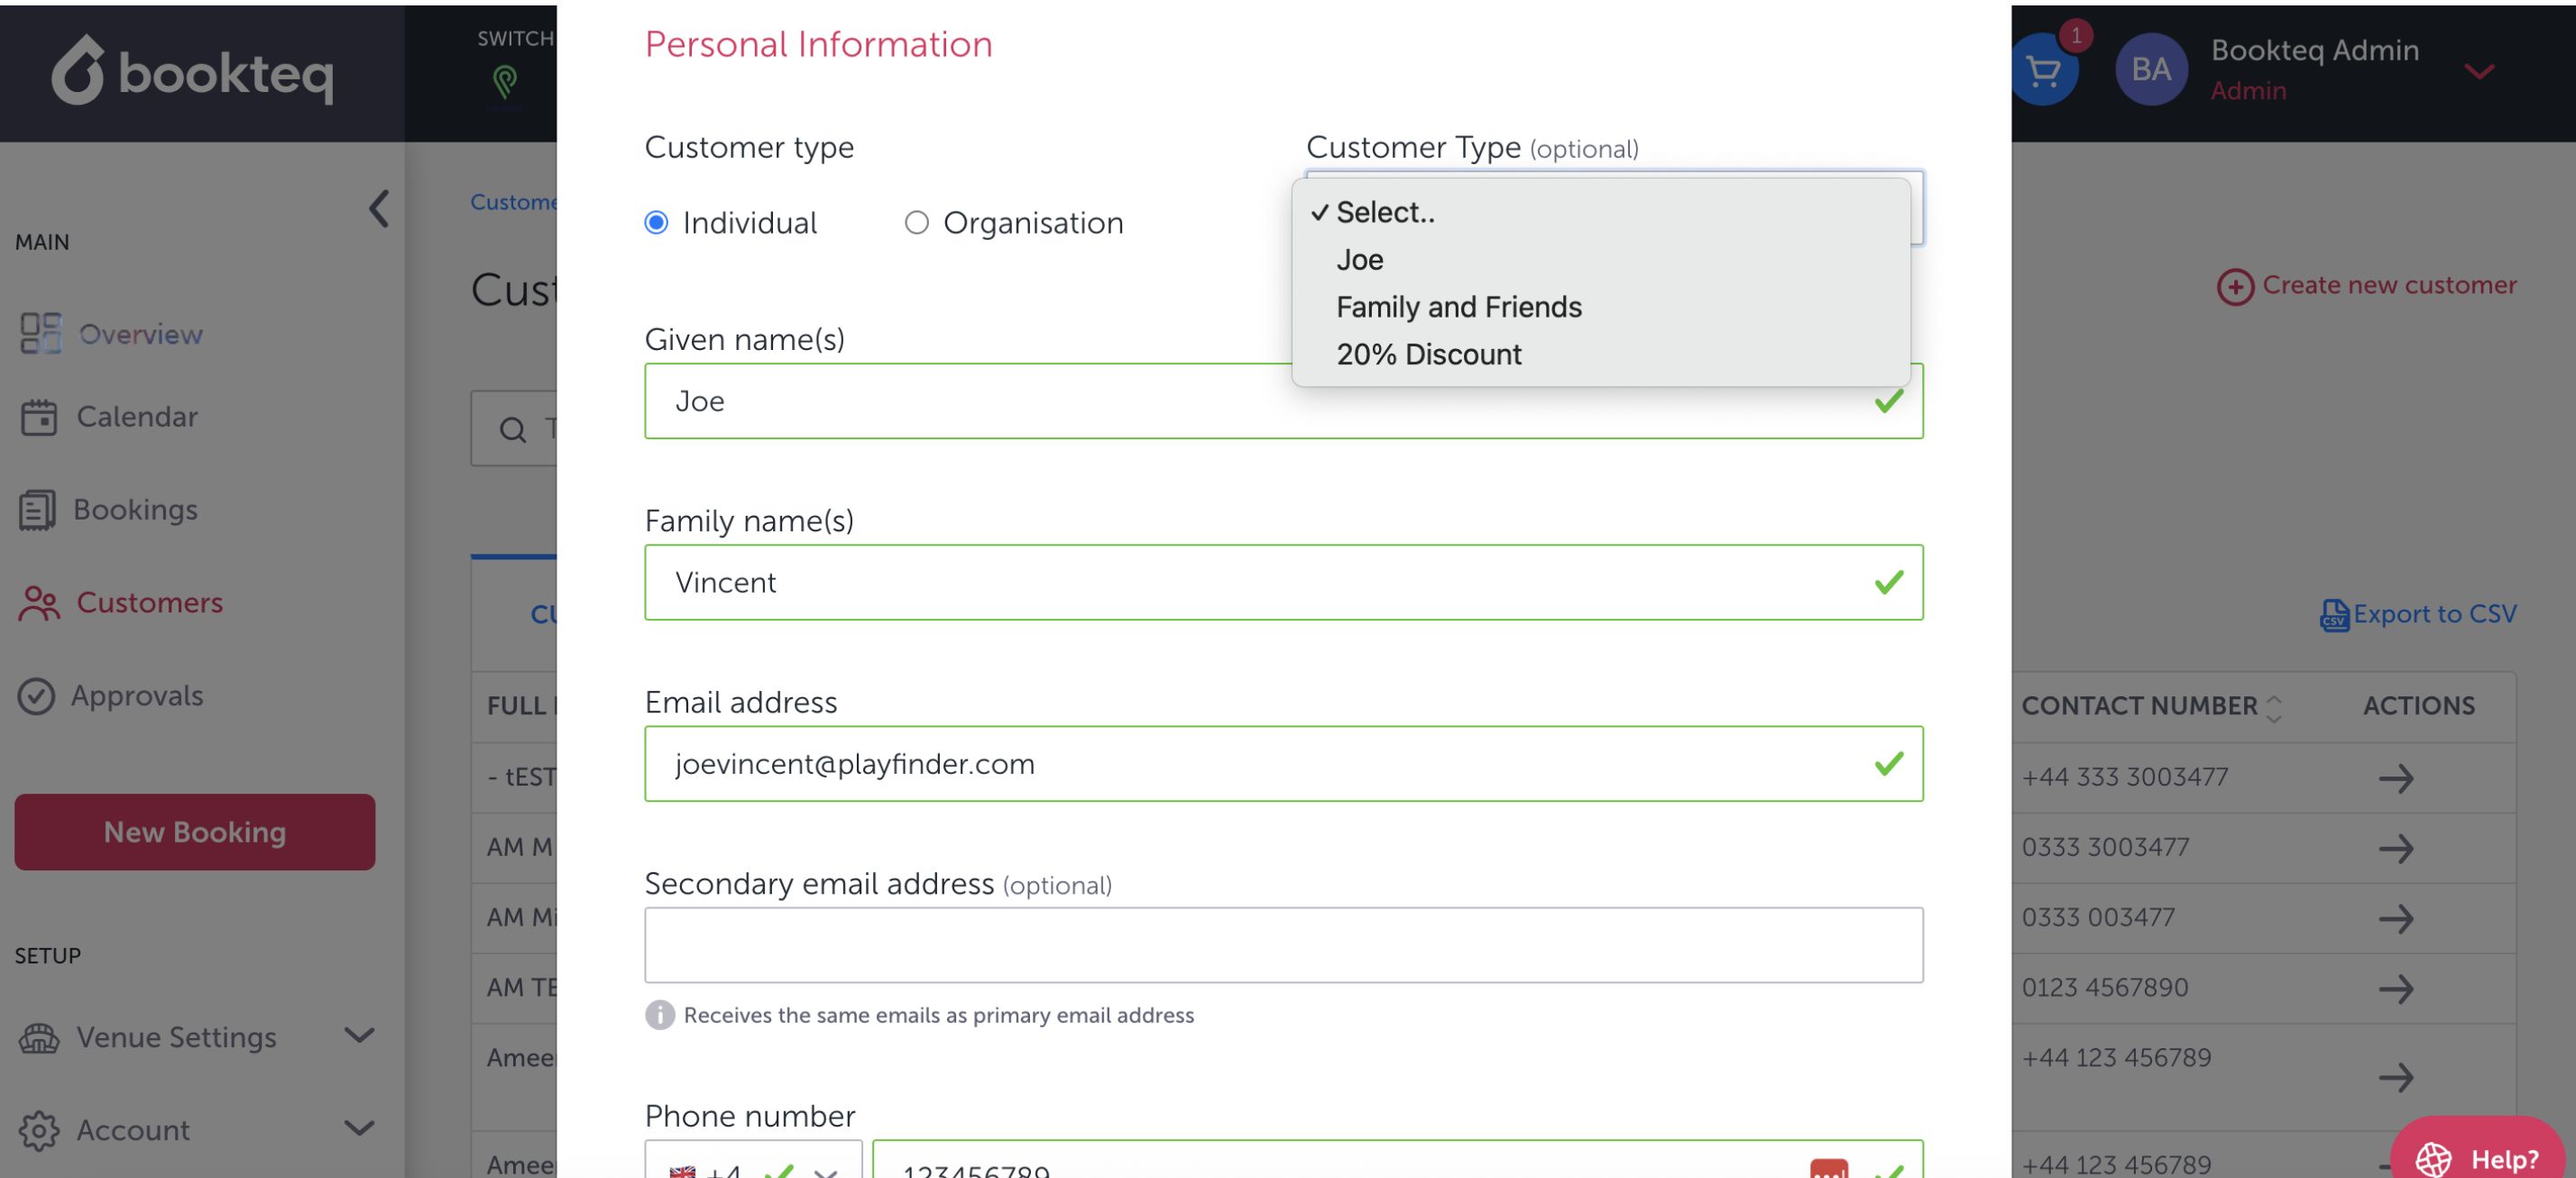This screenshot has height=1178, width=2576.
Task: Choose Family and Friends customer type
Action: [1458, 307]
